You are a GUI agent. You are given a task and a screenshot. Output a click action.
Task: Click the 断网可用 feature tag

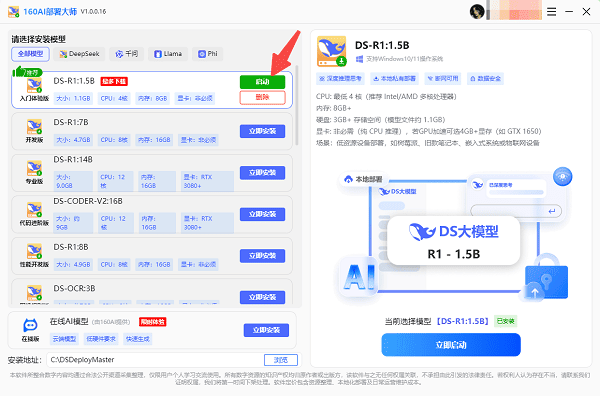pyautogui.click(x=443, y=78)
